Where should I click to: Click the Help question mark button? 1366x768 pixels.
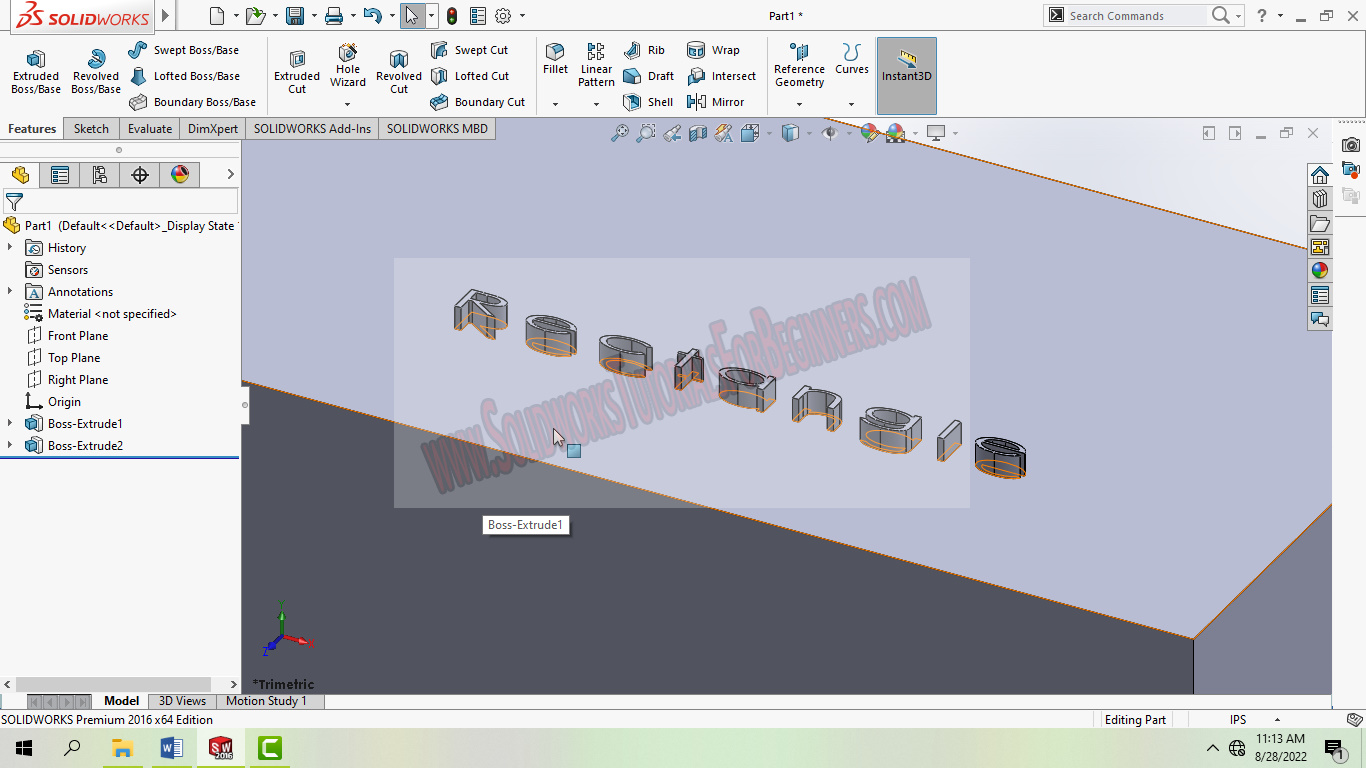tap(1261, 15)
